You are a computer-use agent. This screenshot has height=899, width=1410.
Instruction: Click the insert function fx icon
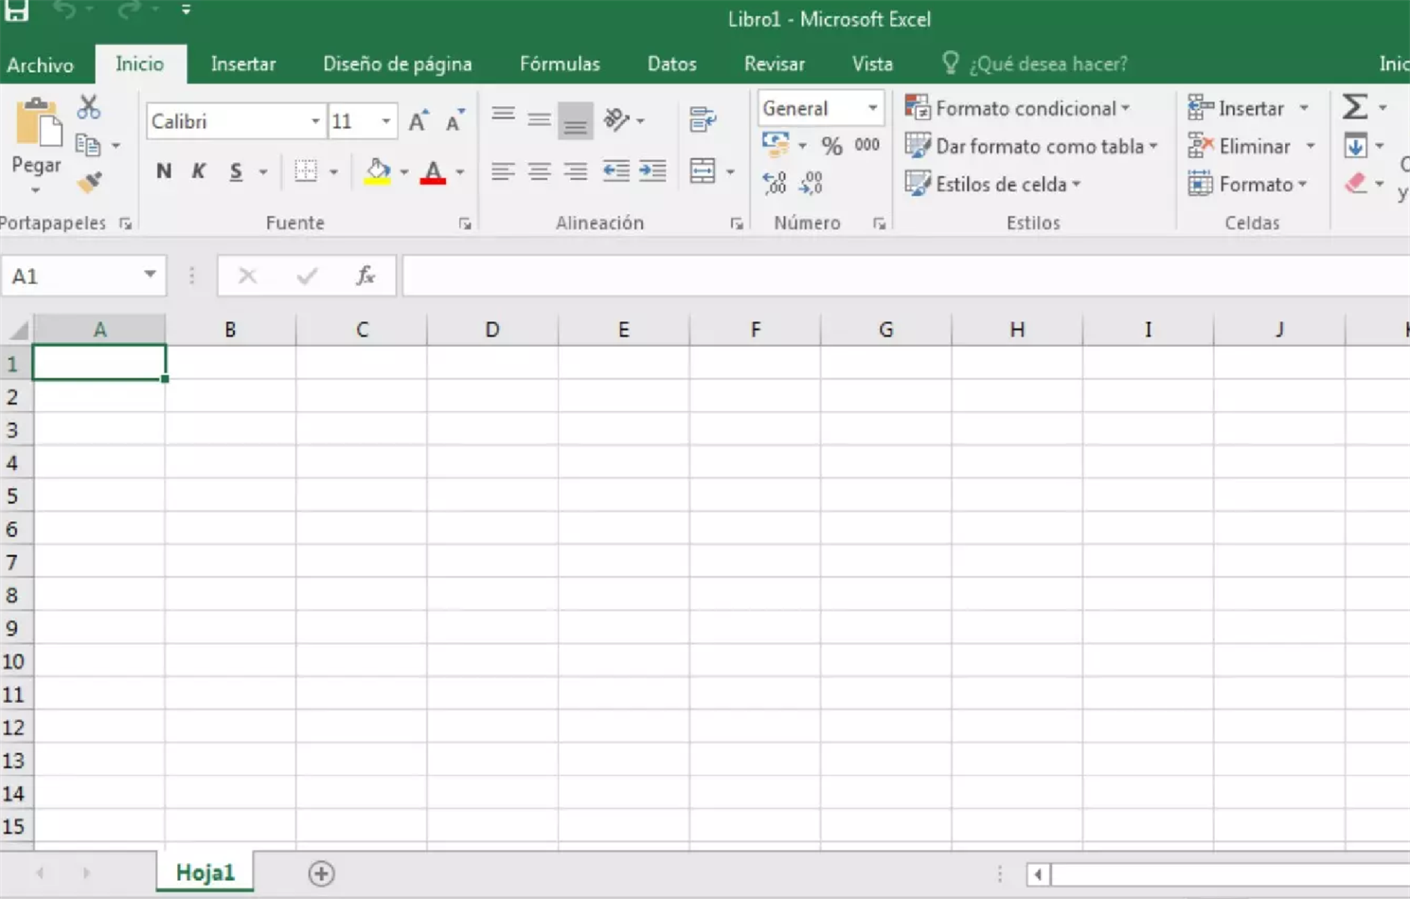[366, 276]
